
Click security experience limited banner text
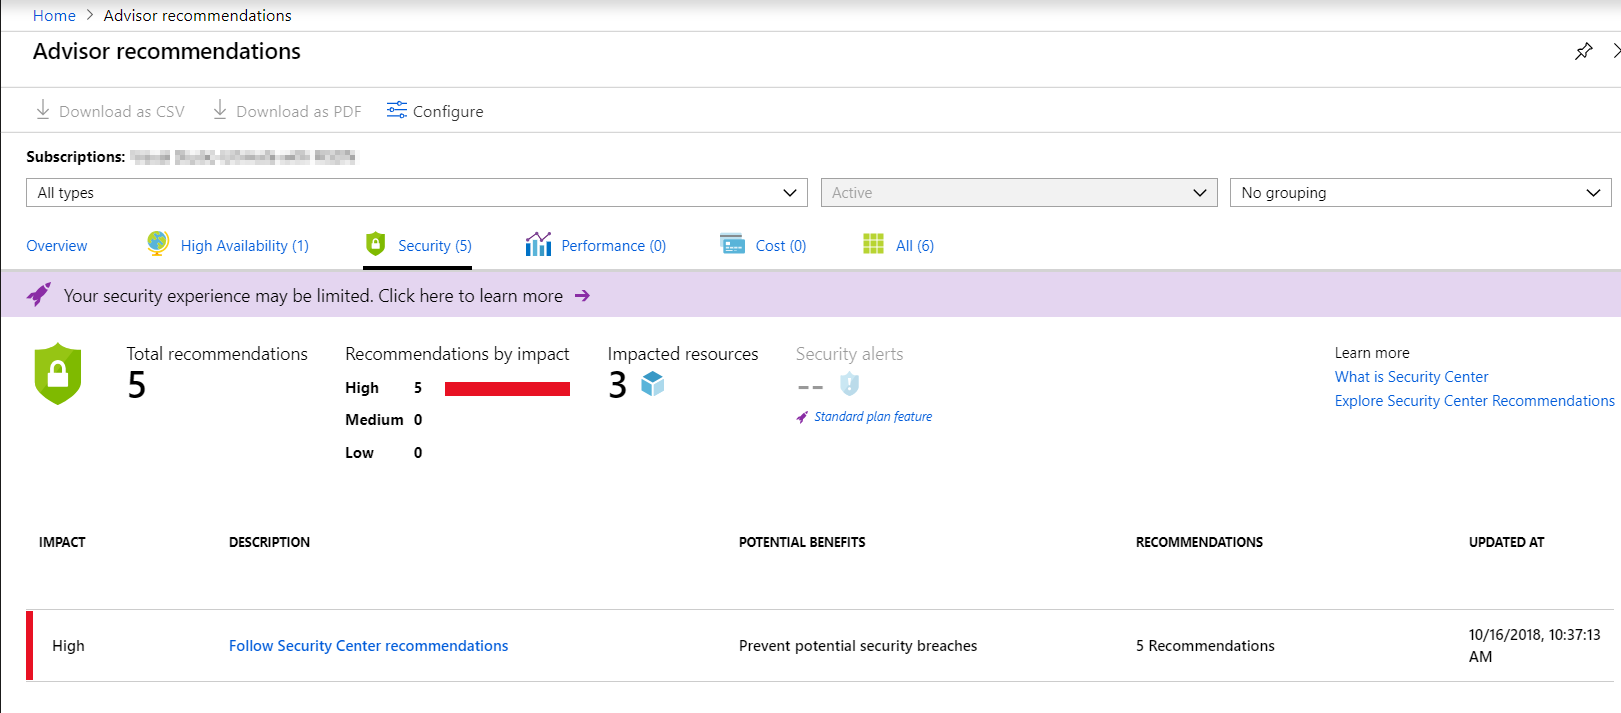(x=313, y=296)
